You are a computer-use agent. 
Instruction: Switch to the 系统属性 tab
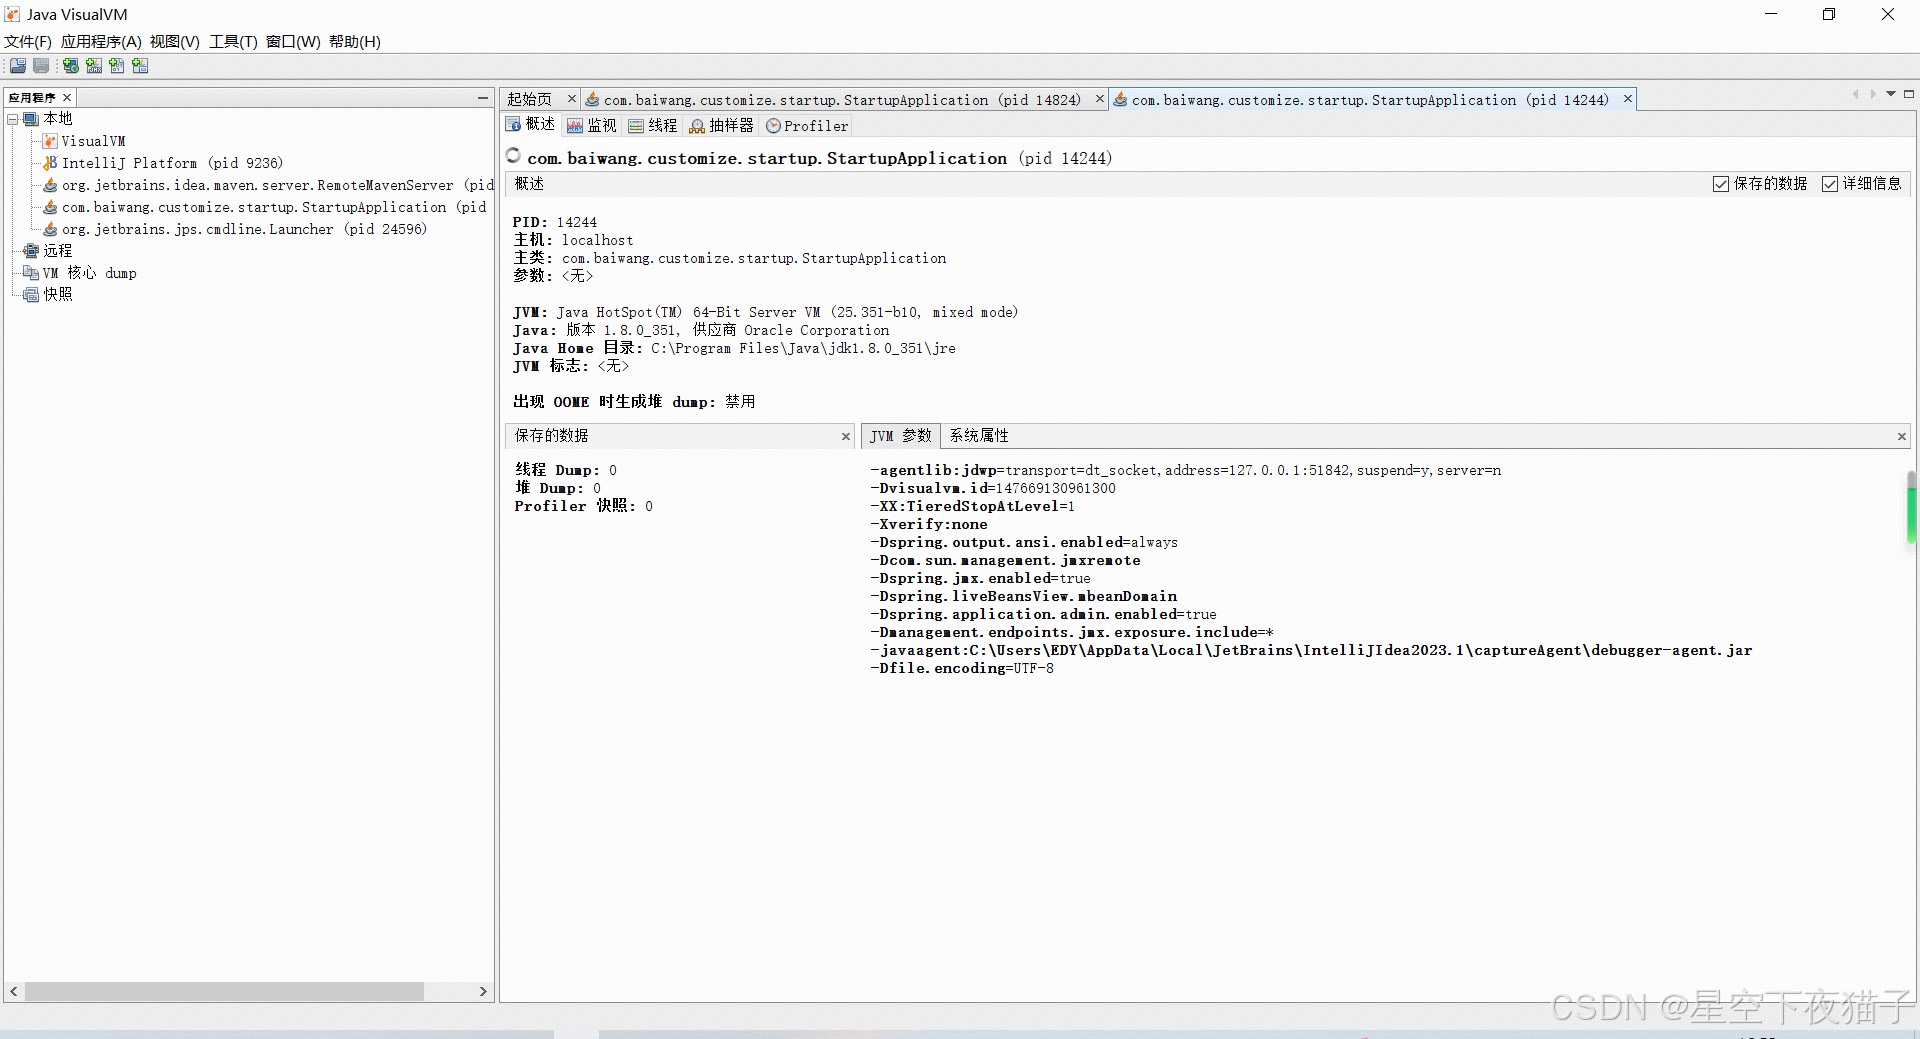tap(979, 435)
